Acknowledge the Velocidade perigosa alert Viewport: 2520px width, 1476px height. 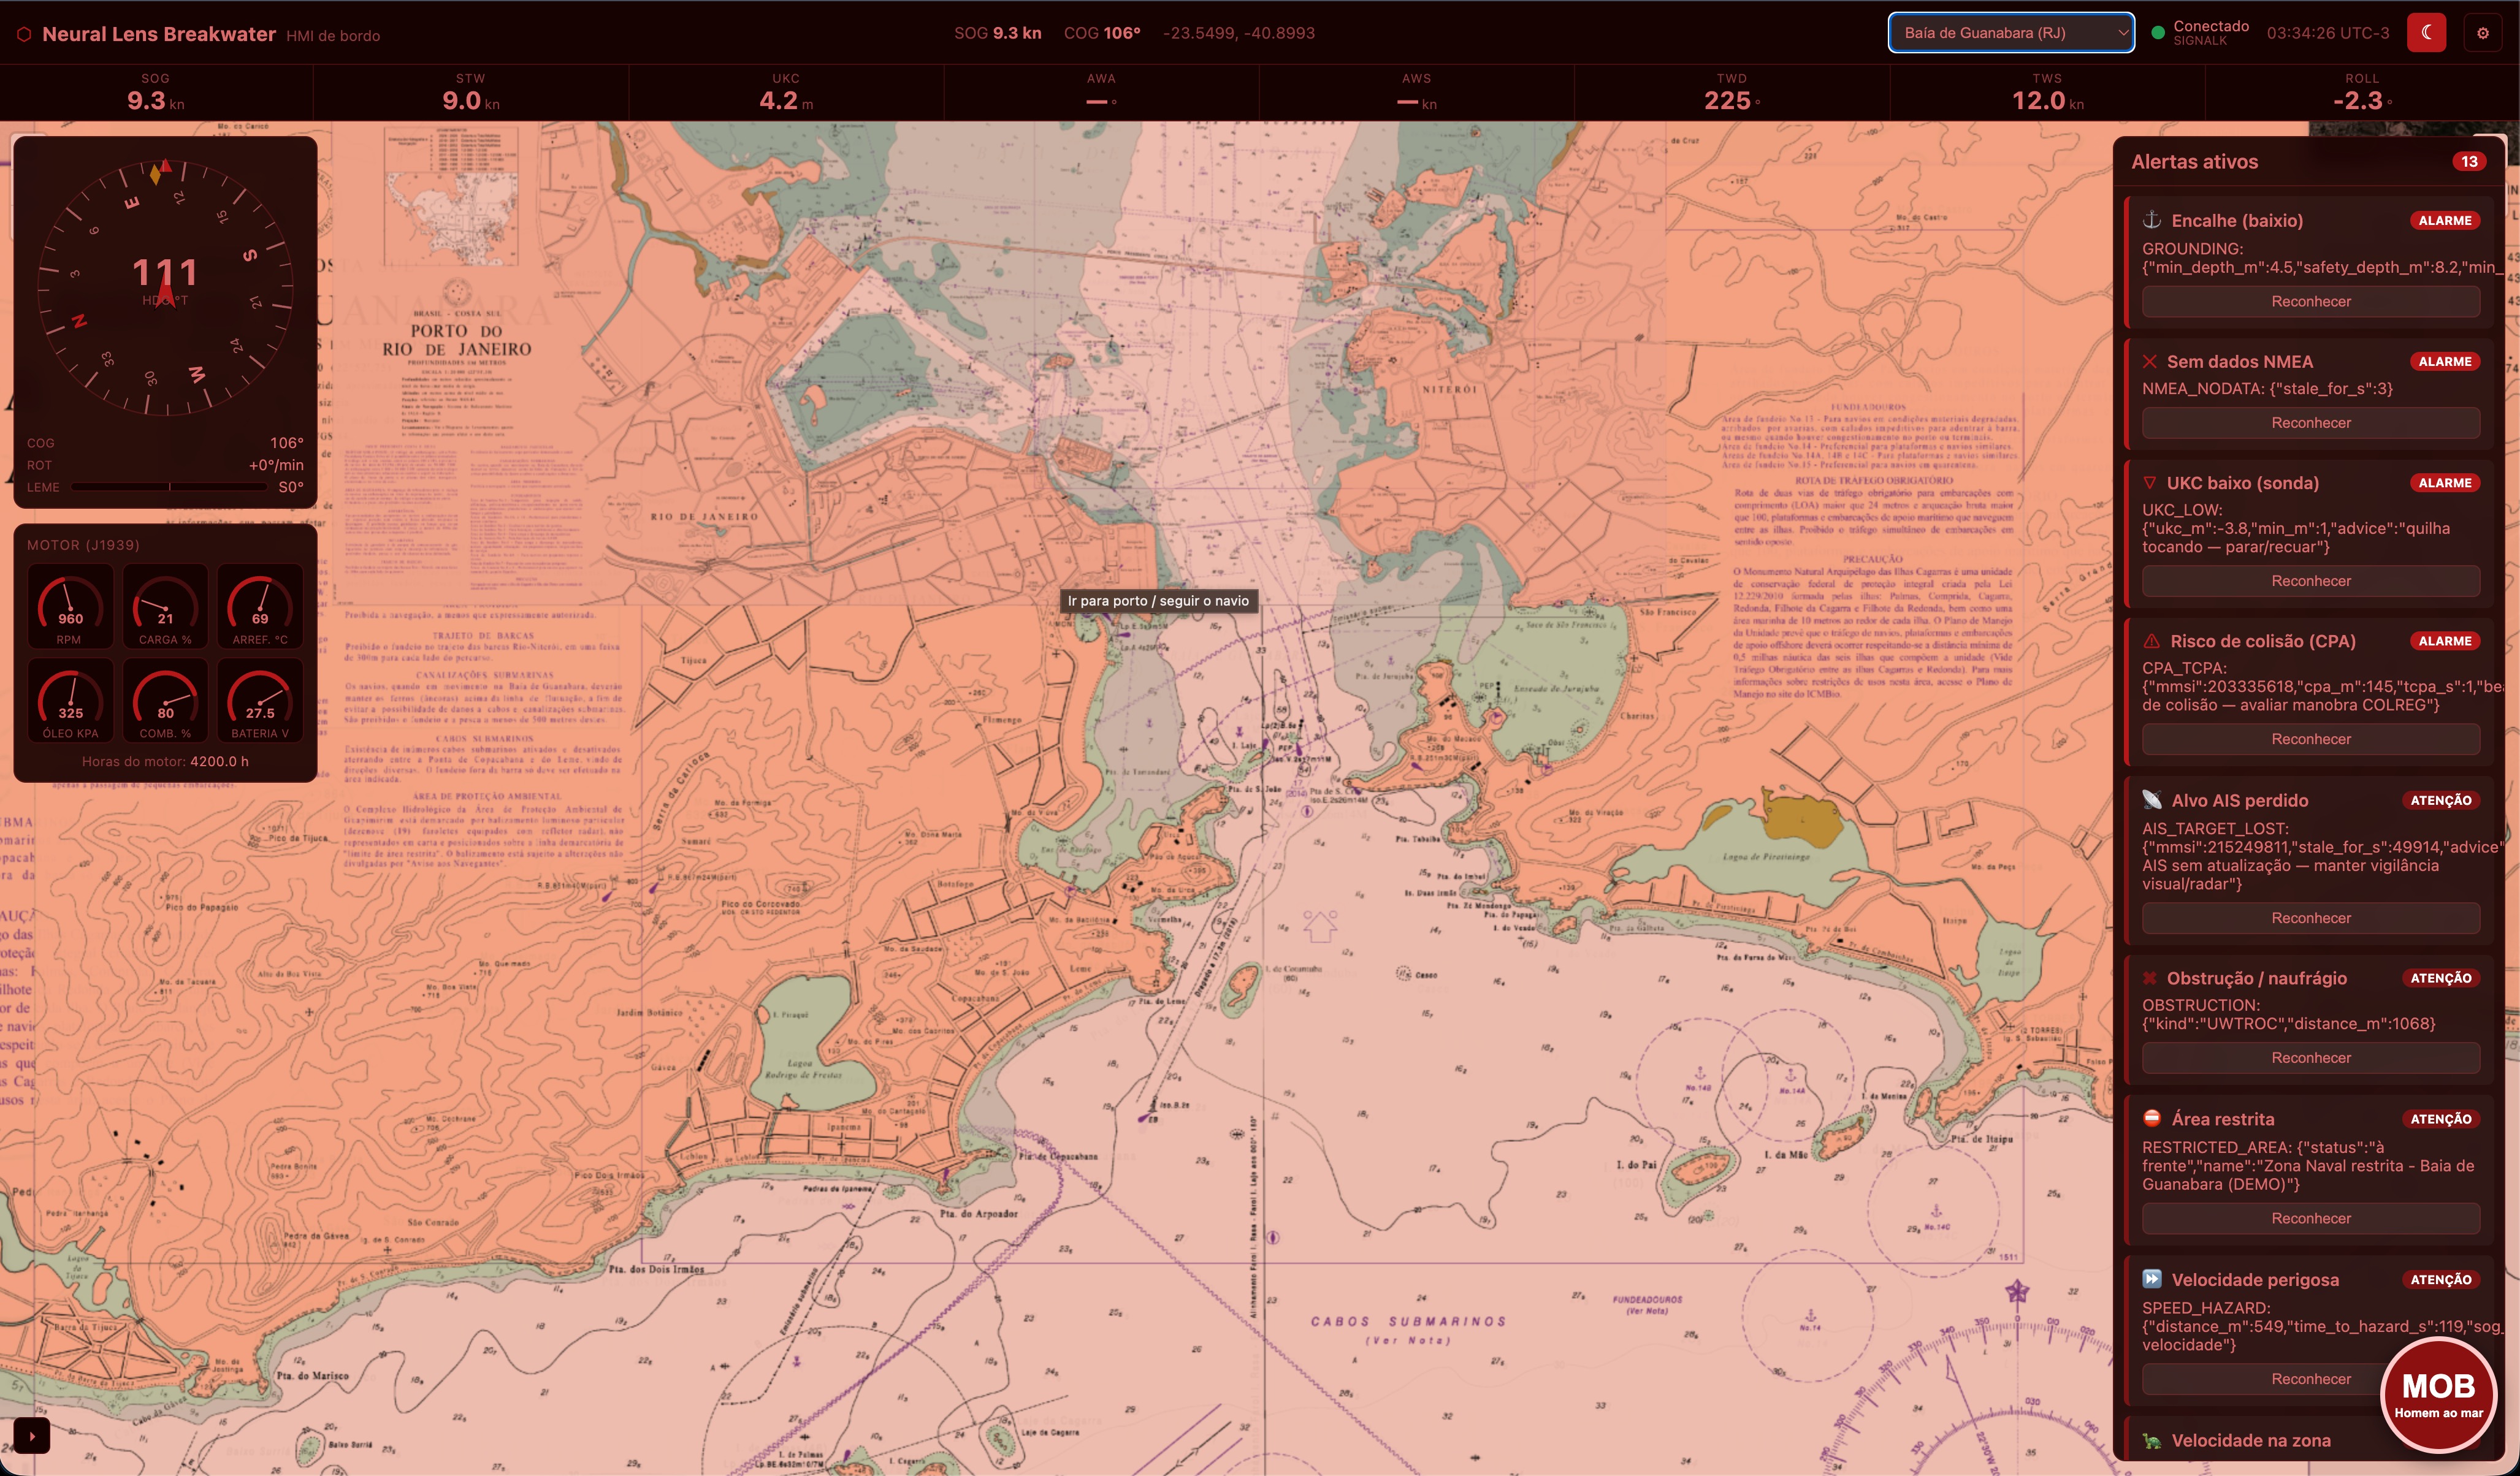(2311, 1379)
